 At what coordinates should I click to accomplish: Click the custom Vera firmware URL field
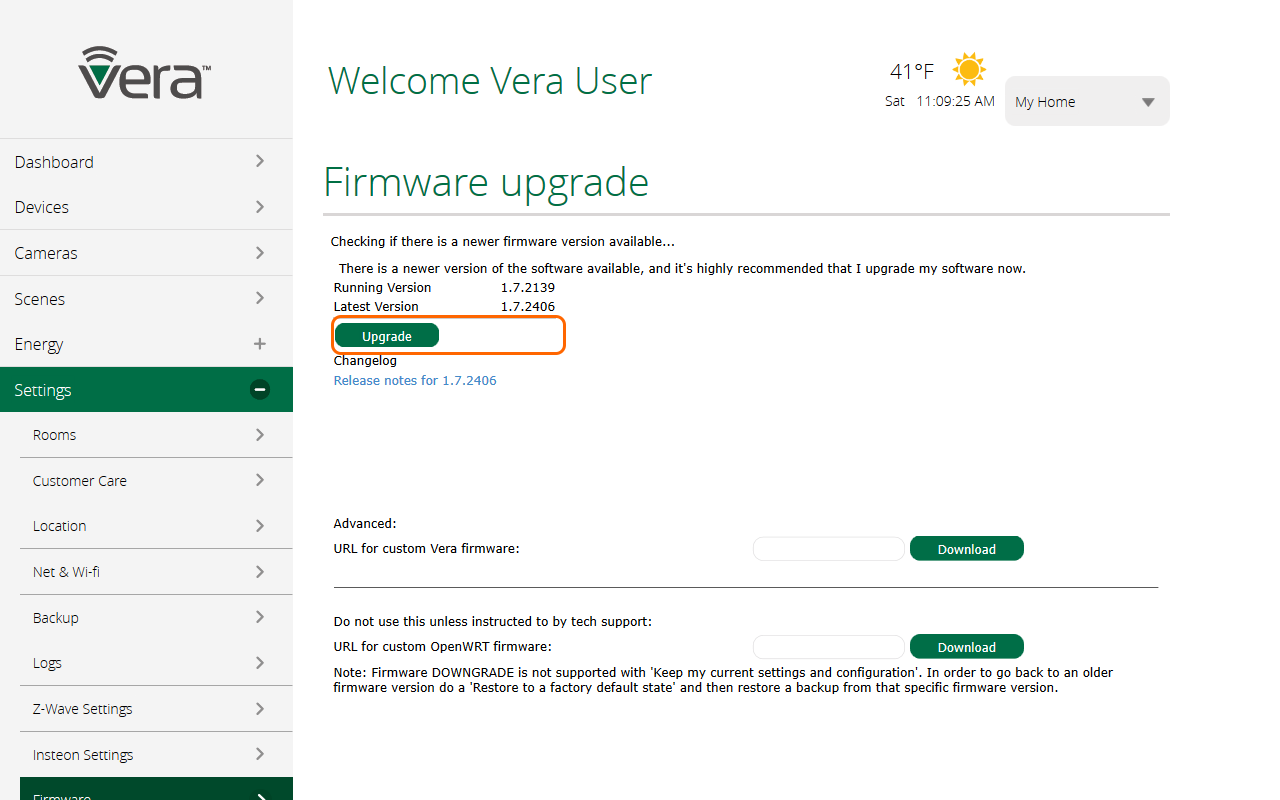pyautogui.click(x=829, y=548)
